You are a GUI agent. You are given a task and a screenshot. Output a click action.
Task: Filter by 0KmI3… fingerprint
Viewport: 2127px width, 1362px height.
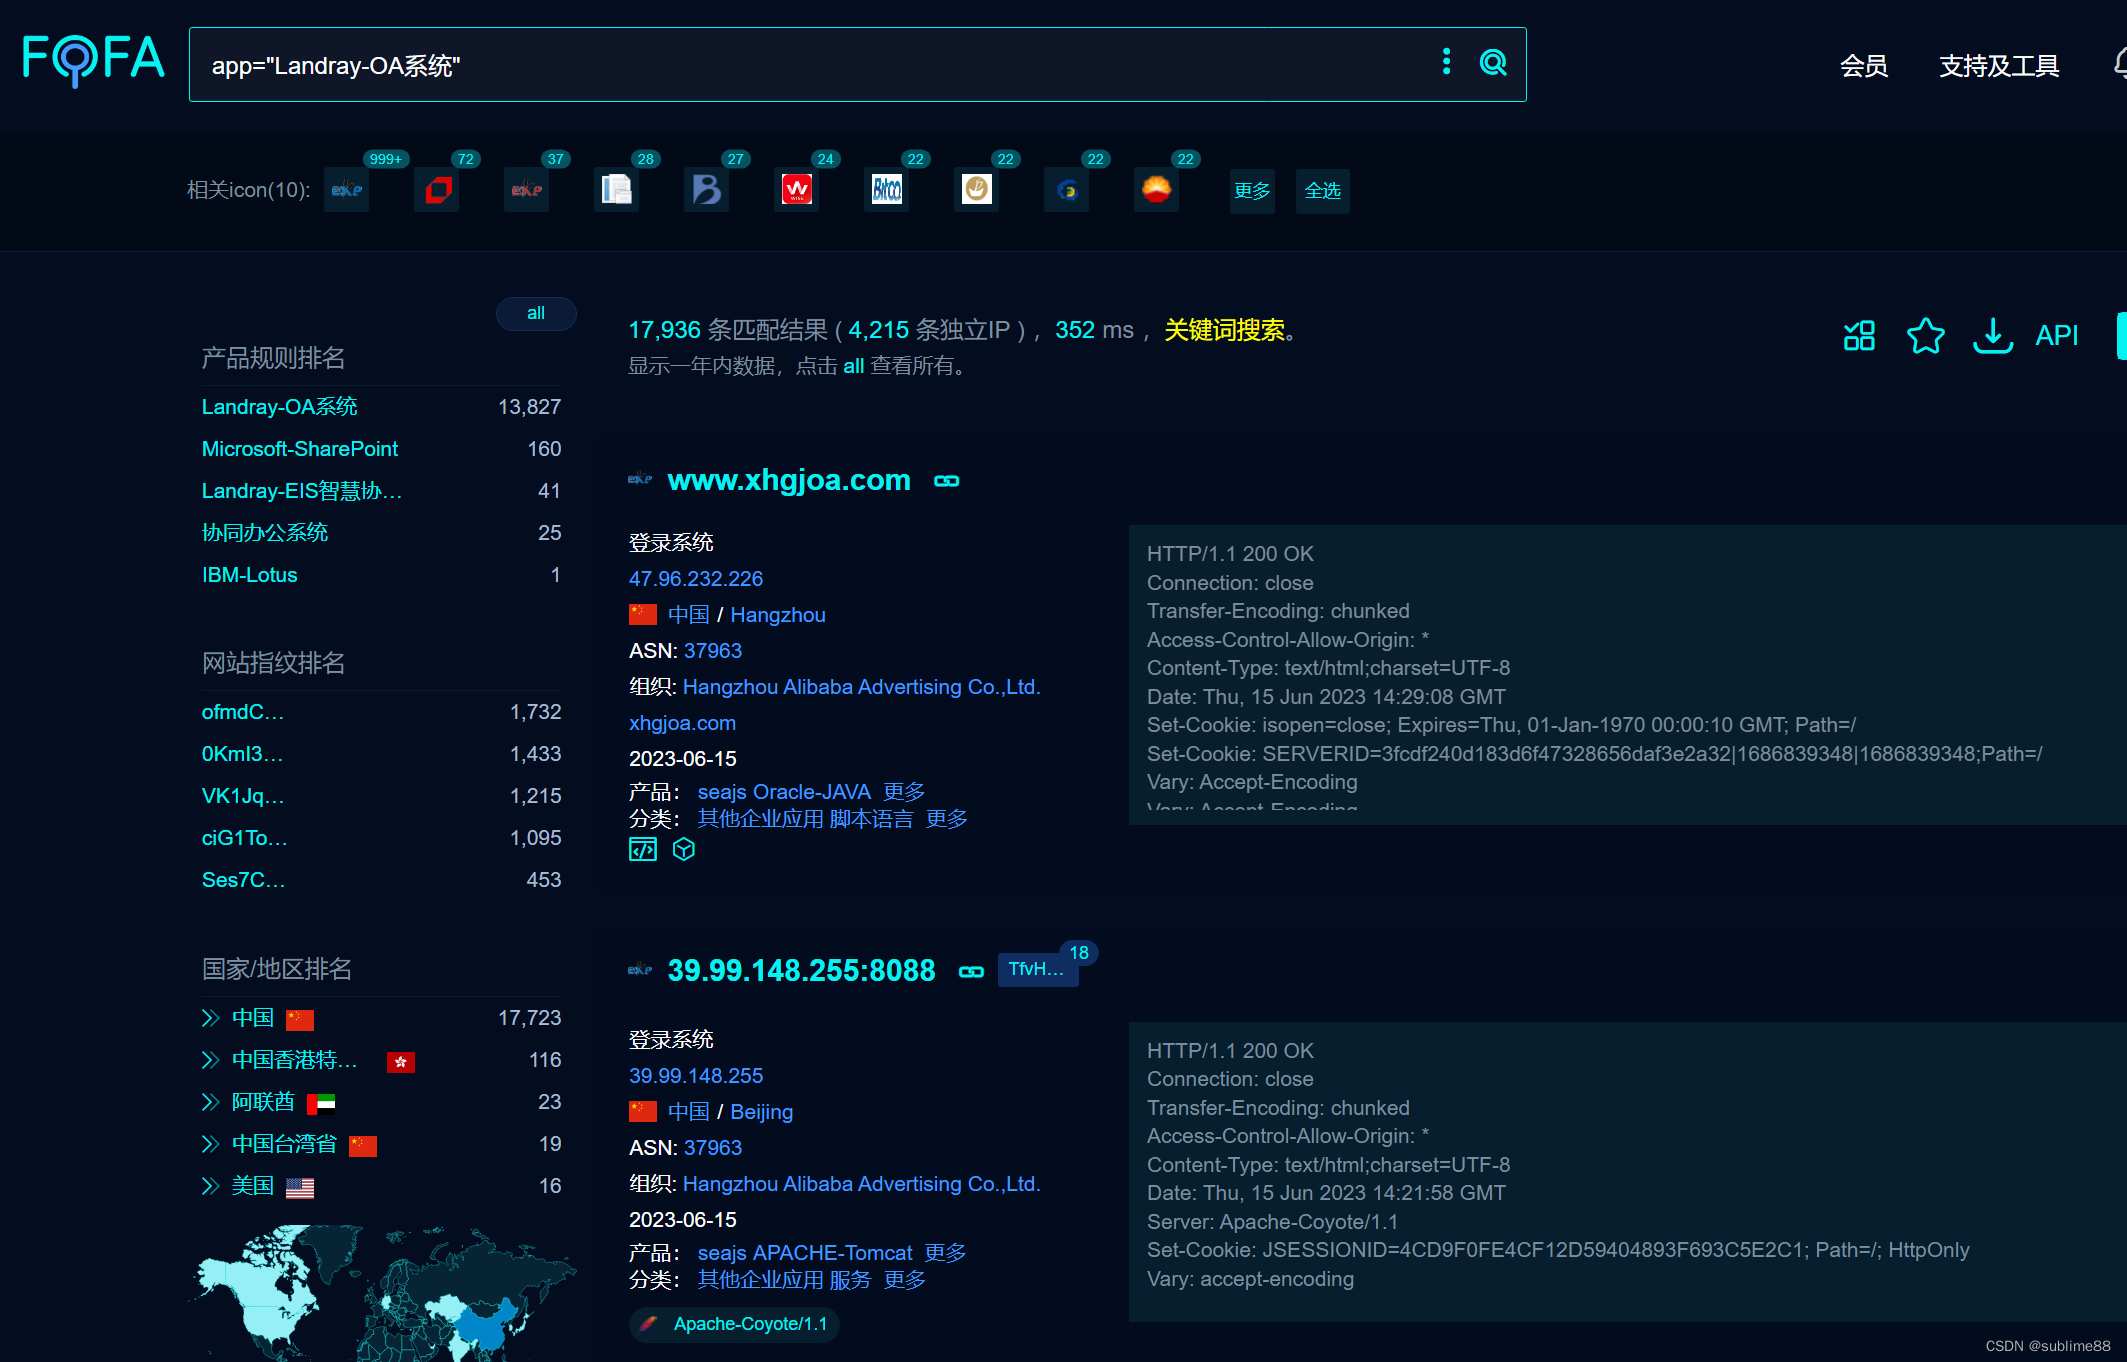click(x=243, y=754)
